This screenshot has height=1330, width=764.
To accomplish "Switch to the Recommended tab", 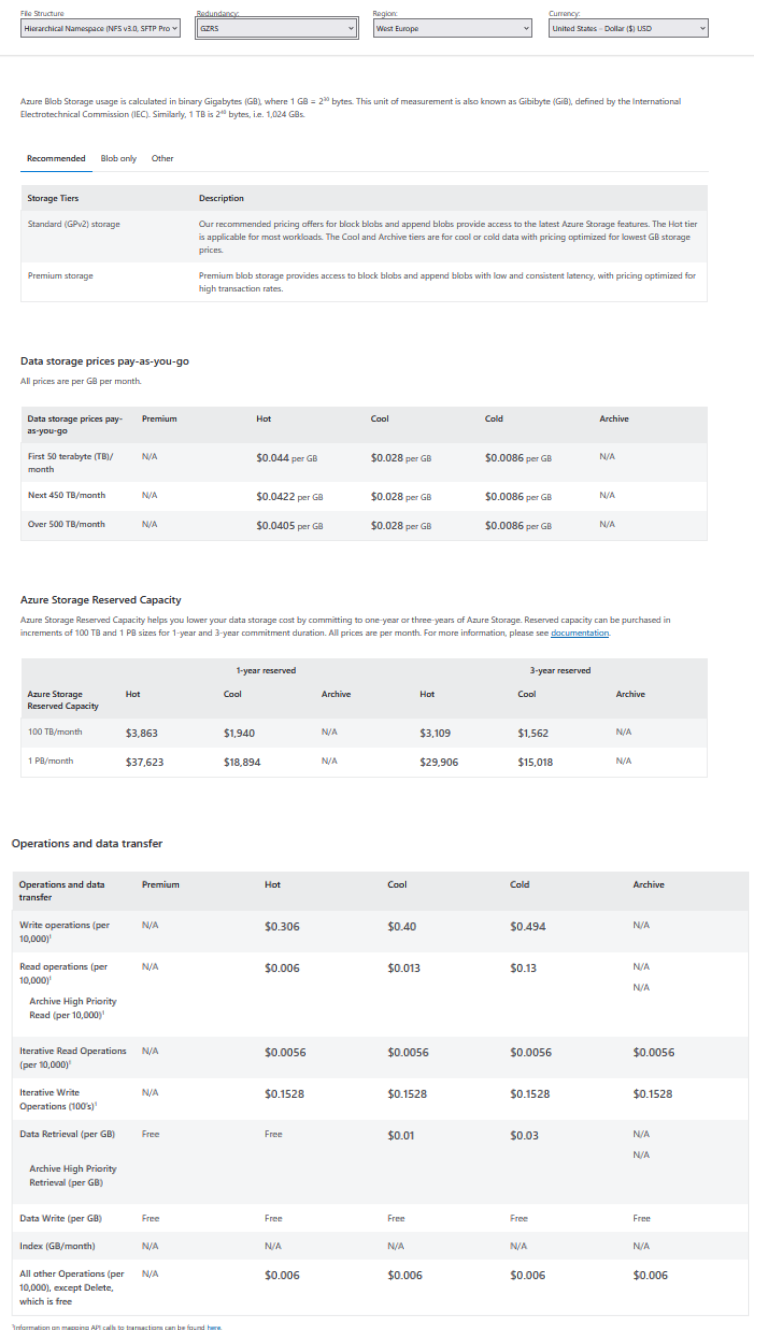I will (x=56, y=158).
